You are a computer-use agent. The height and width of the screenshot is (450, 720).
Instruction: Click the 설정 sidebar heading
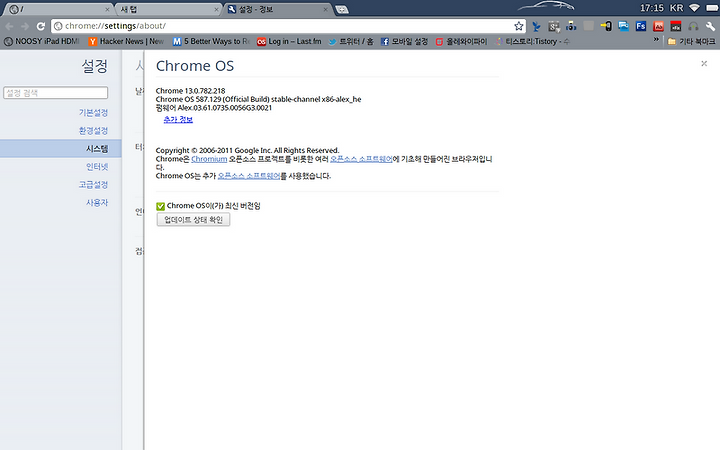(95, 66)
